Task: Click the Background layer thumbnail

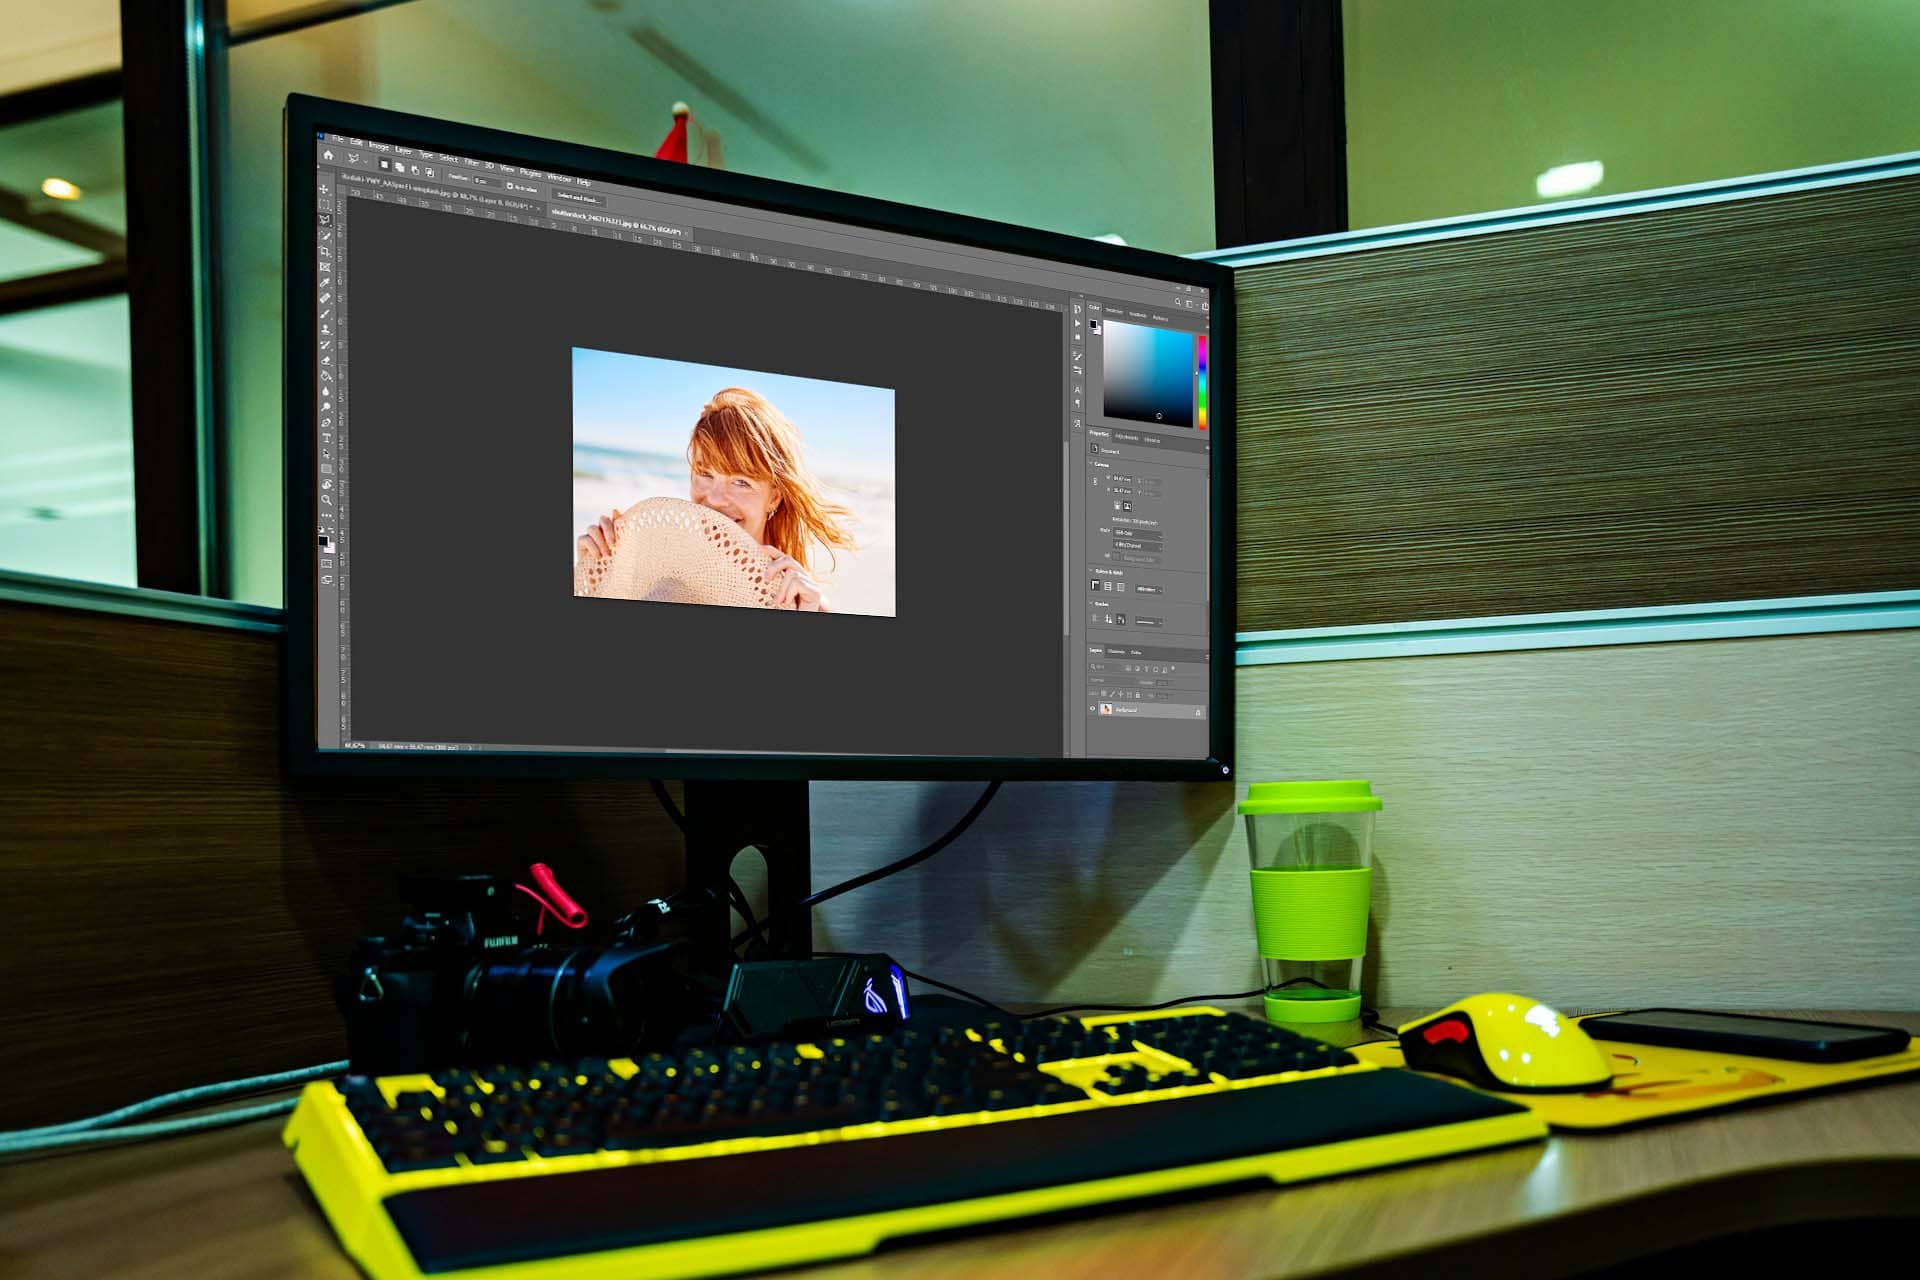Action: pos(1106,708)
